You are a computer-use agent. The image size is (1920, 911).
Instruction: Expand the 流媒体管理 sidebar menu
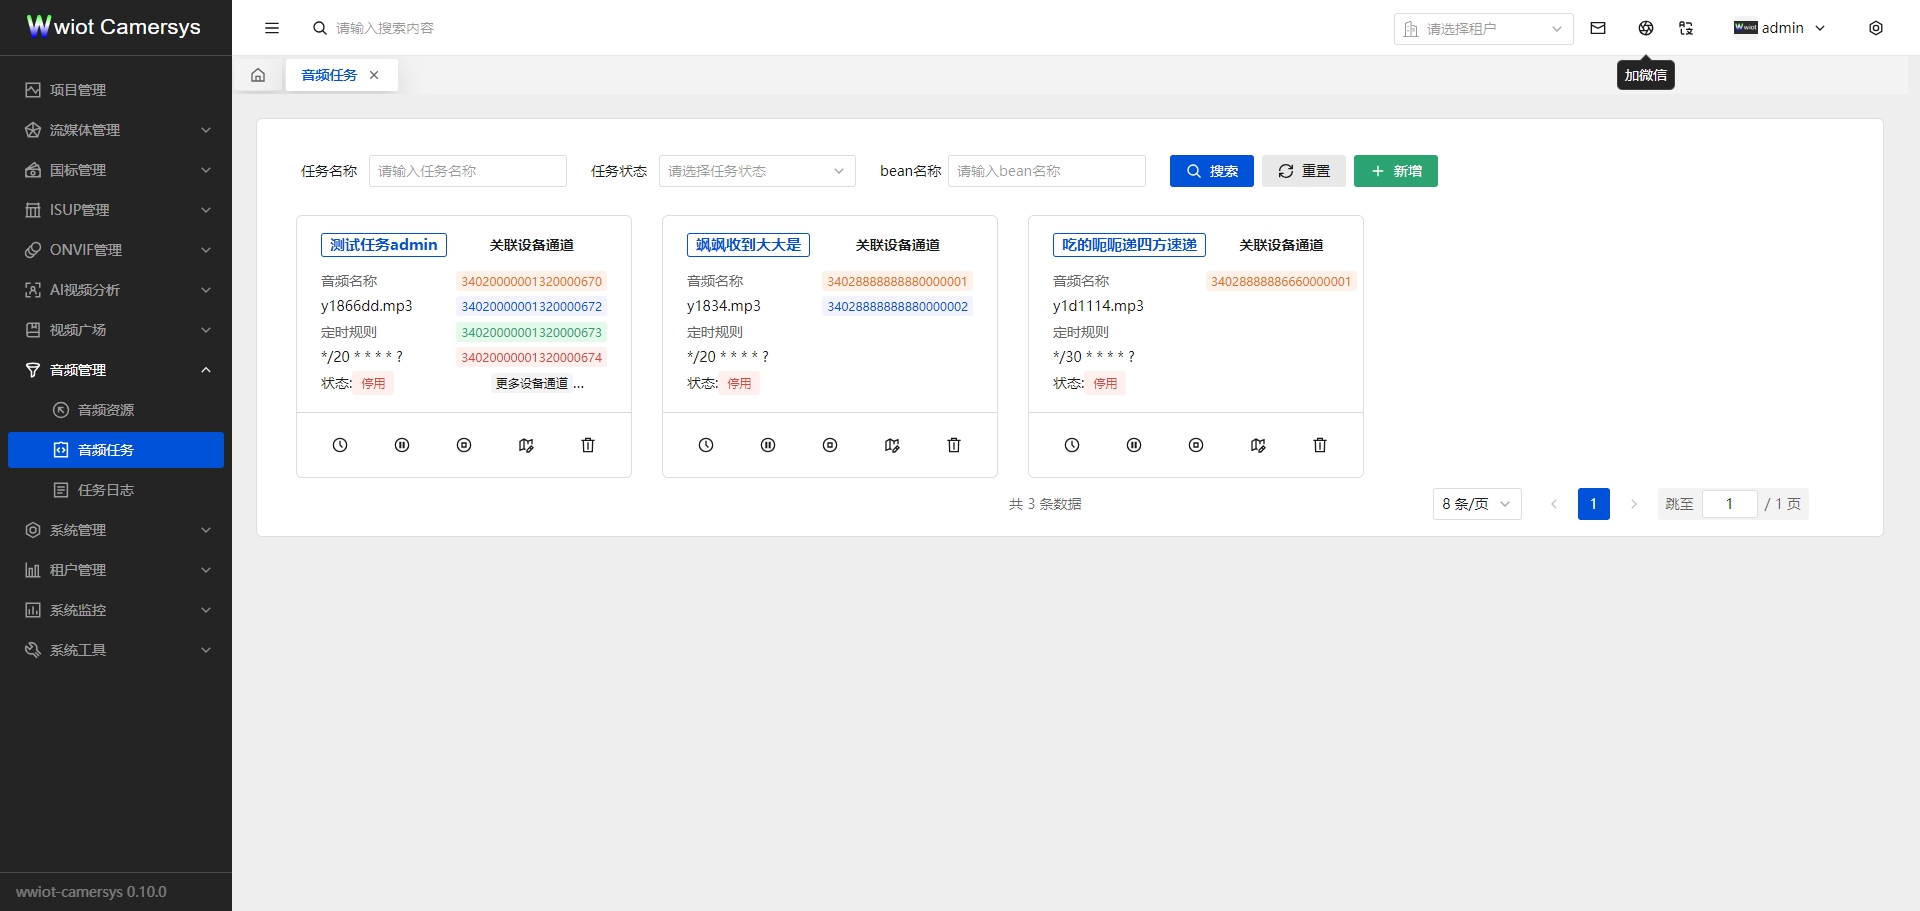point(116,130)
